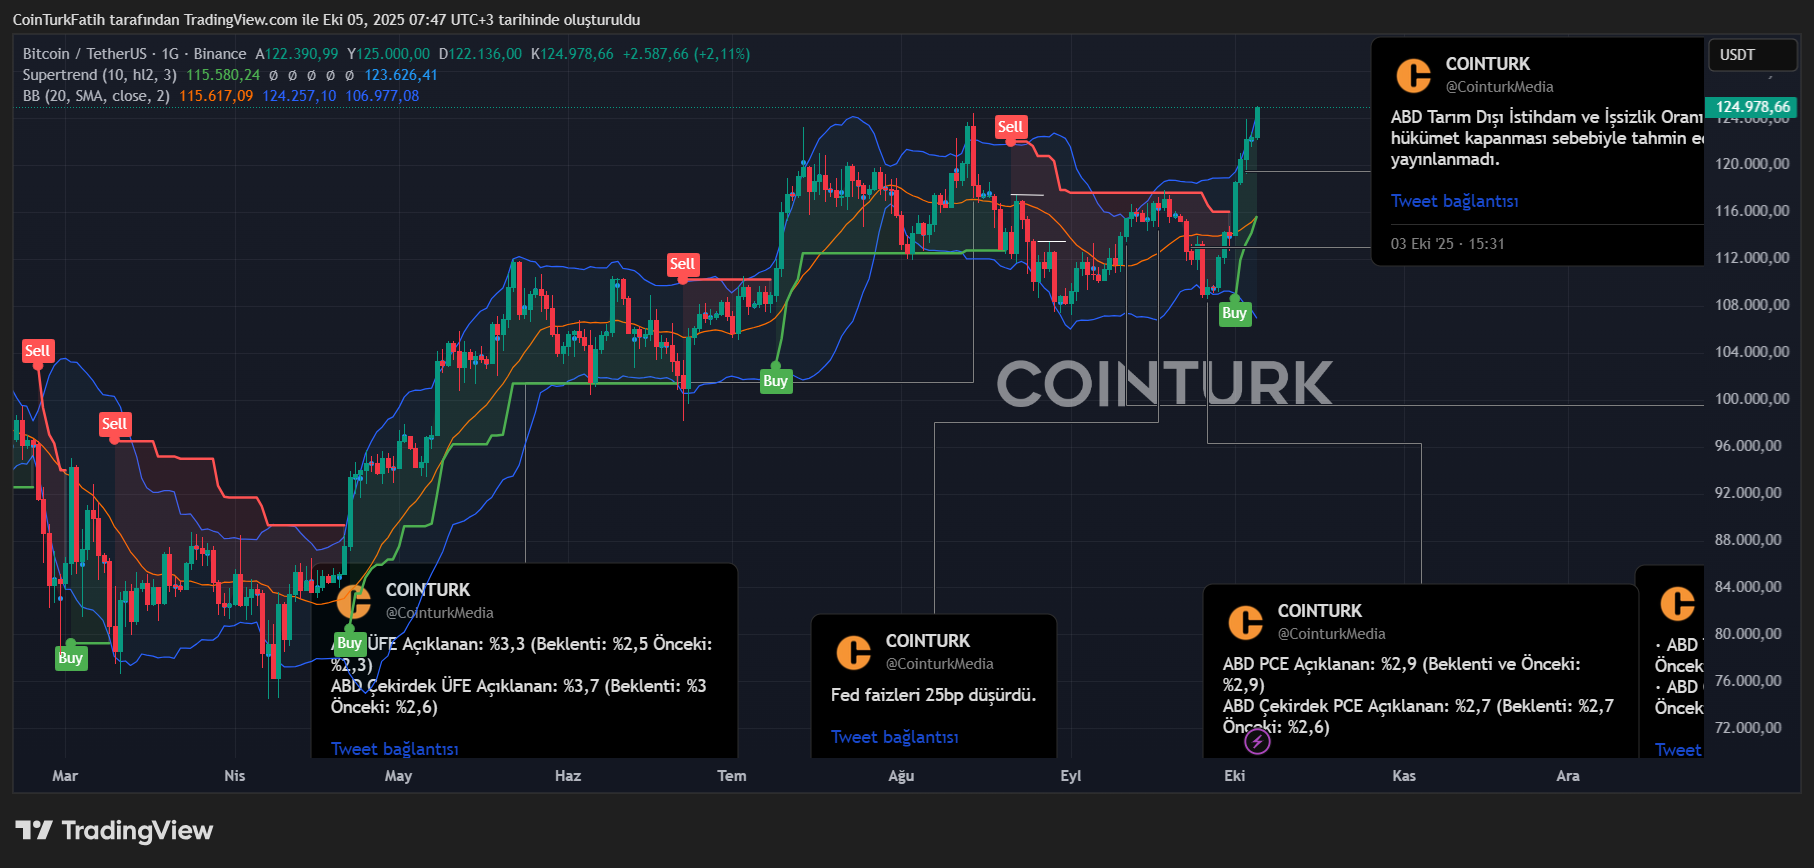Click the BB lower value 106.977,08
Viewport: 1814px width, 868px height.
pyautogui.click(x=382, y=96)
